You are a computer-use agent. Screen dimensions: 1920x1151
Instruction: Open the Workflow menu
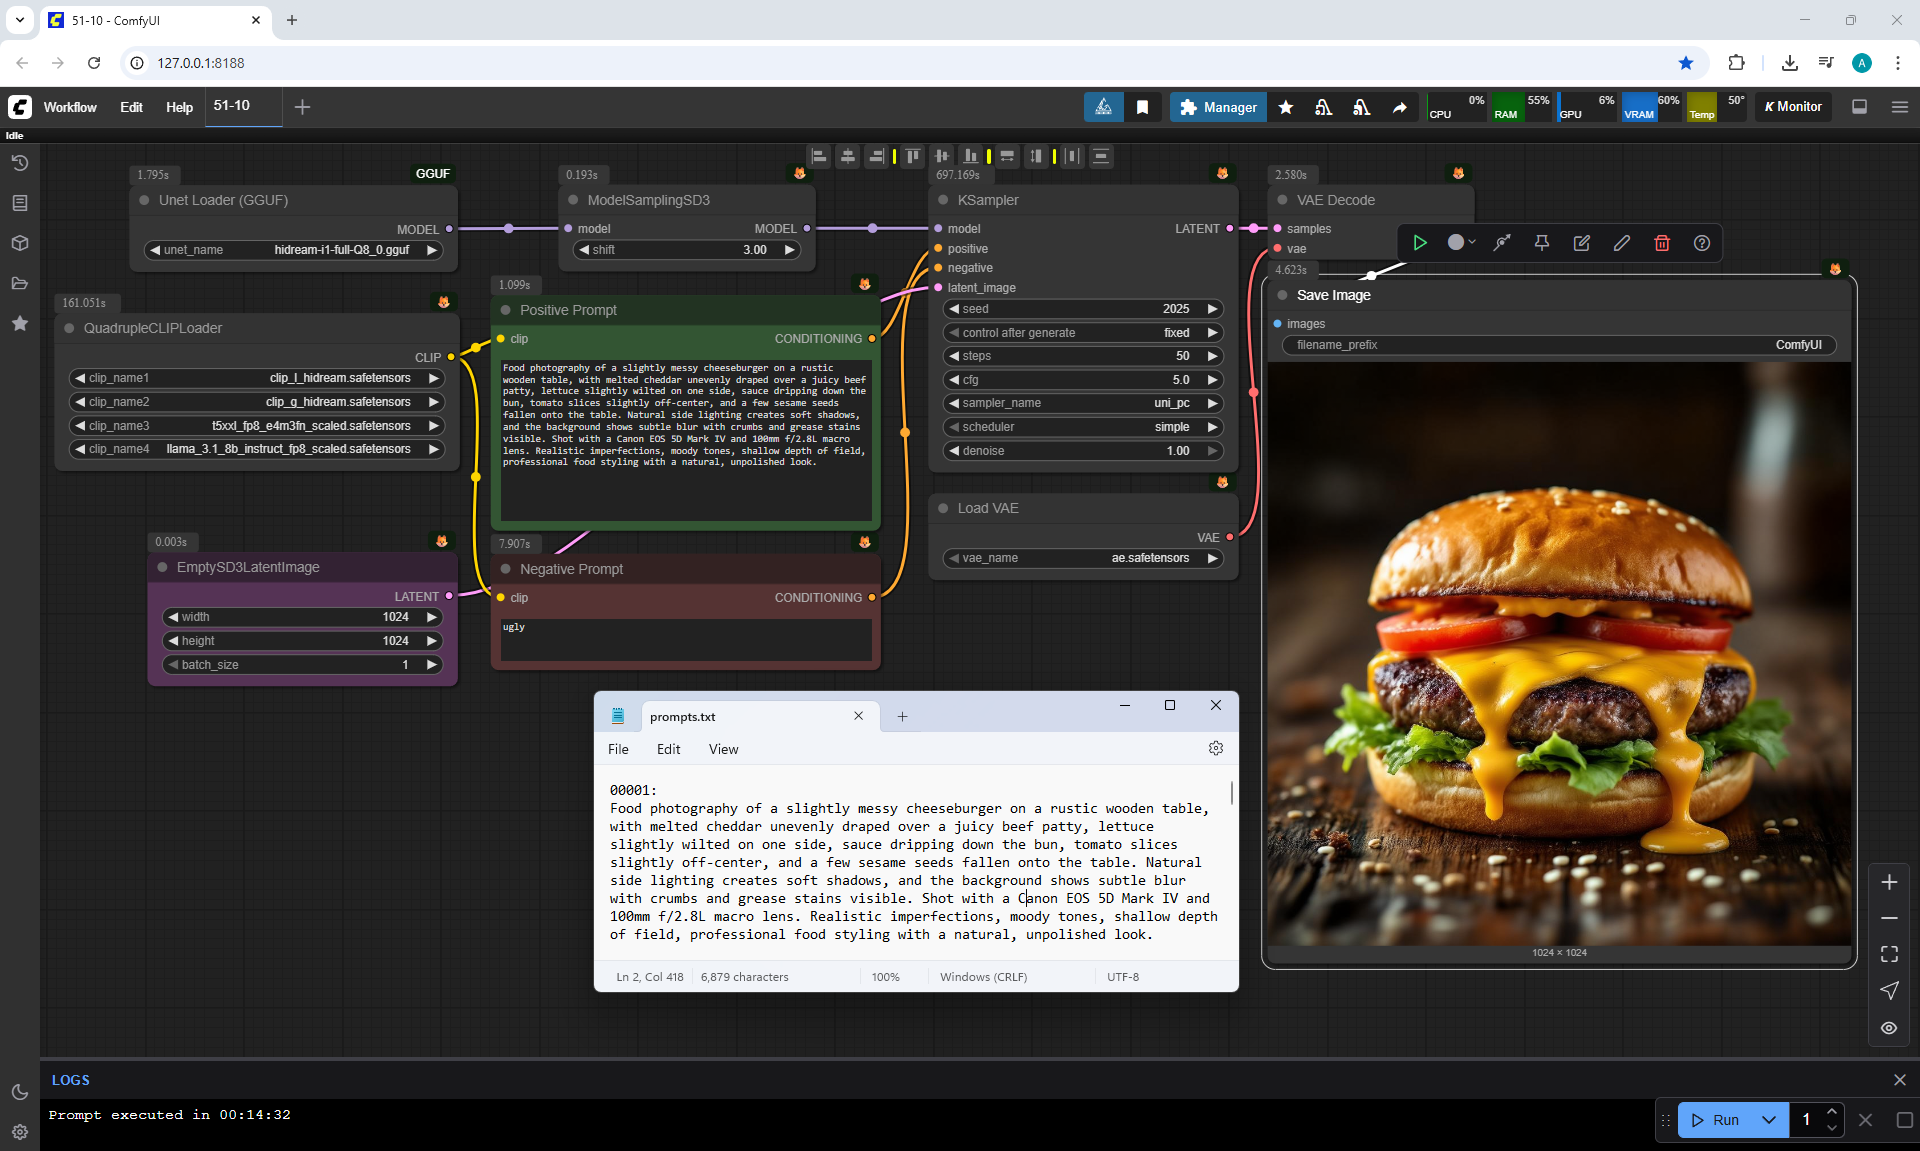[x=70, y=107]
